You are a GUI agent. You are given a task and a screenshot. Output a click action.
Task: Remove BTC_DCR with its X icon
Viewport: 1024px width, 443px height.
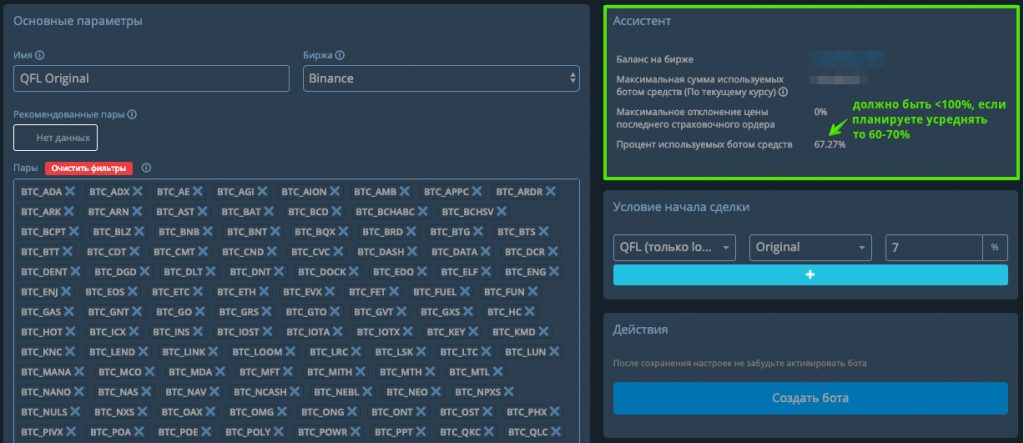(x=552, y=252)
